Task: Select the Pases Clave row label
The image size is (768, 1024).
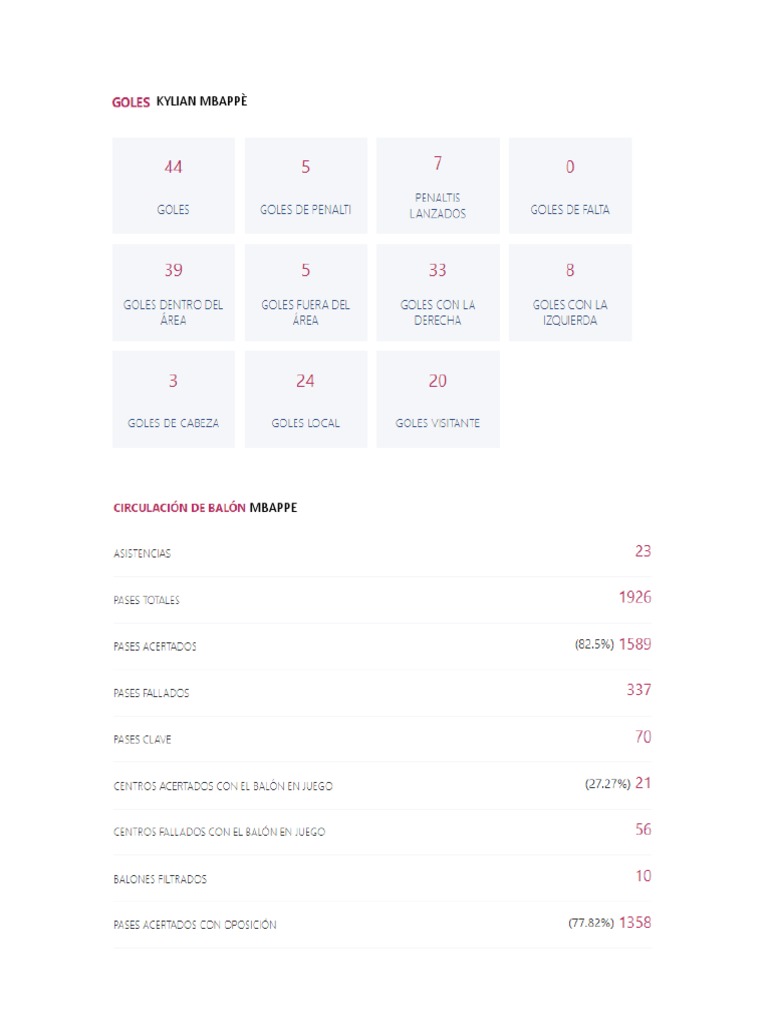Action: pos(142,740)
